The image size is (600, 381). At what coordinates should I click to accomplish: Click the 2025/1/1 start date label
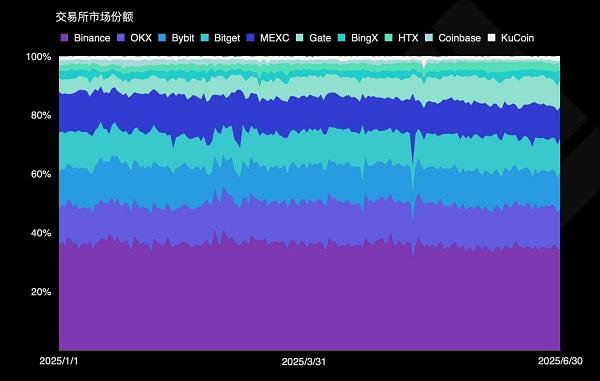(x=59, y=361)
